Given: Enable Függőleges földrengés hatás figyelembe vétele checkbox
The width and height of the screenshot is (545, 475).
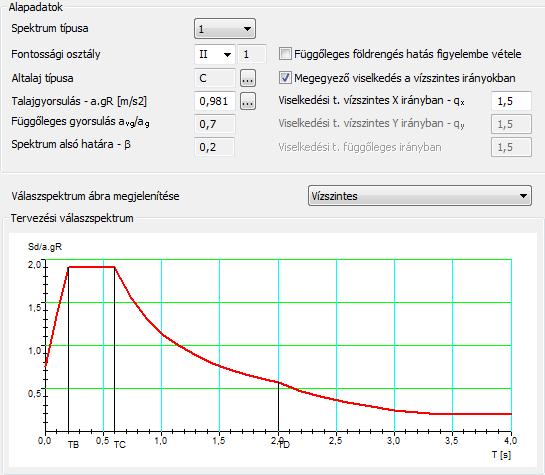Looking at the screenshot, I should (x=285, y=54).
